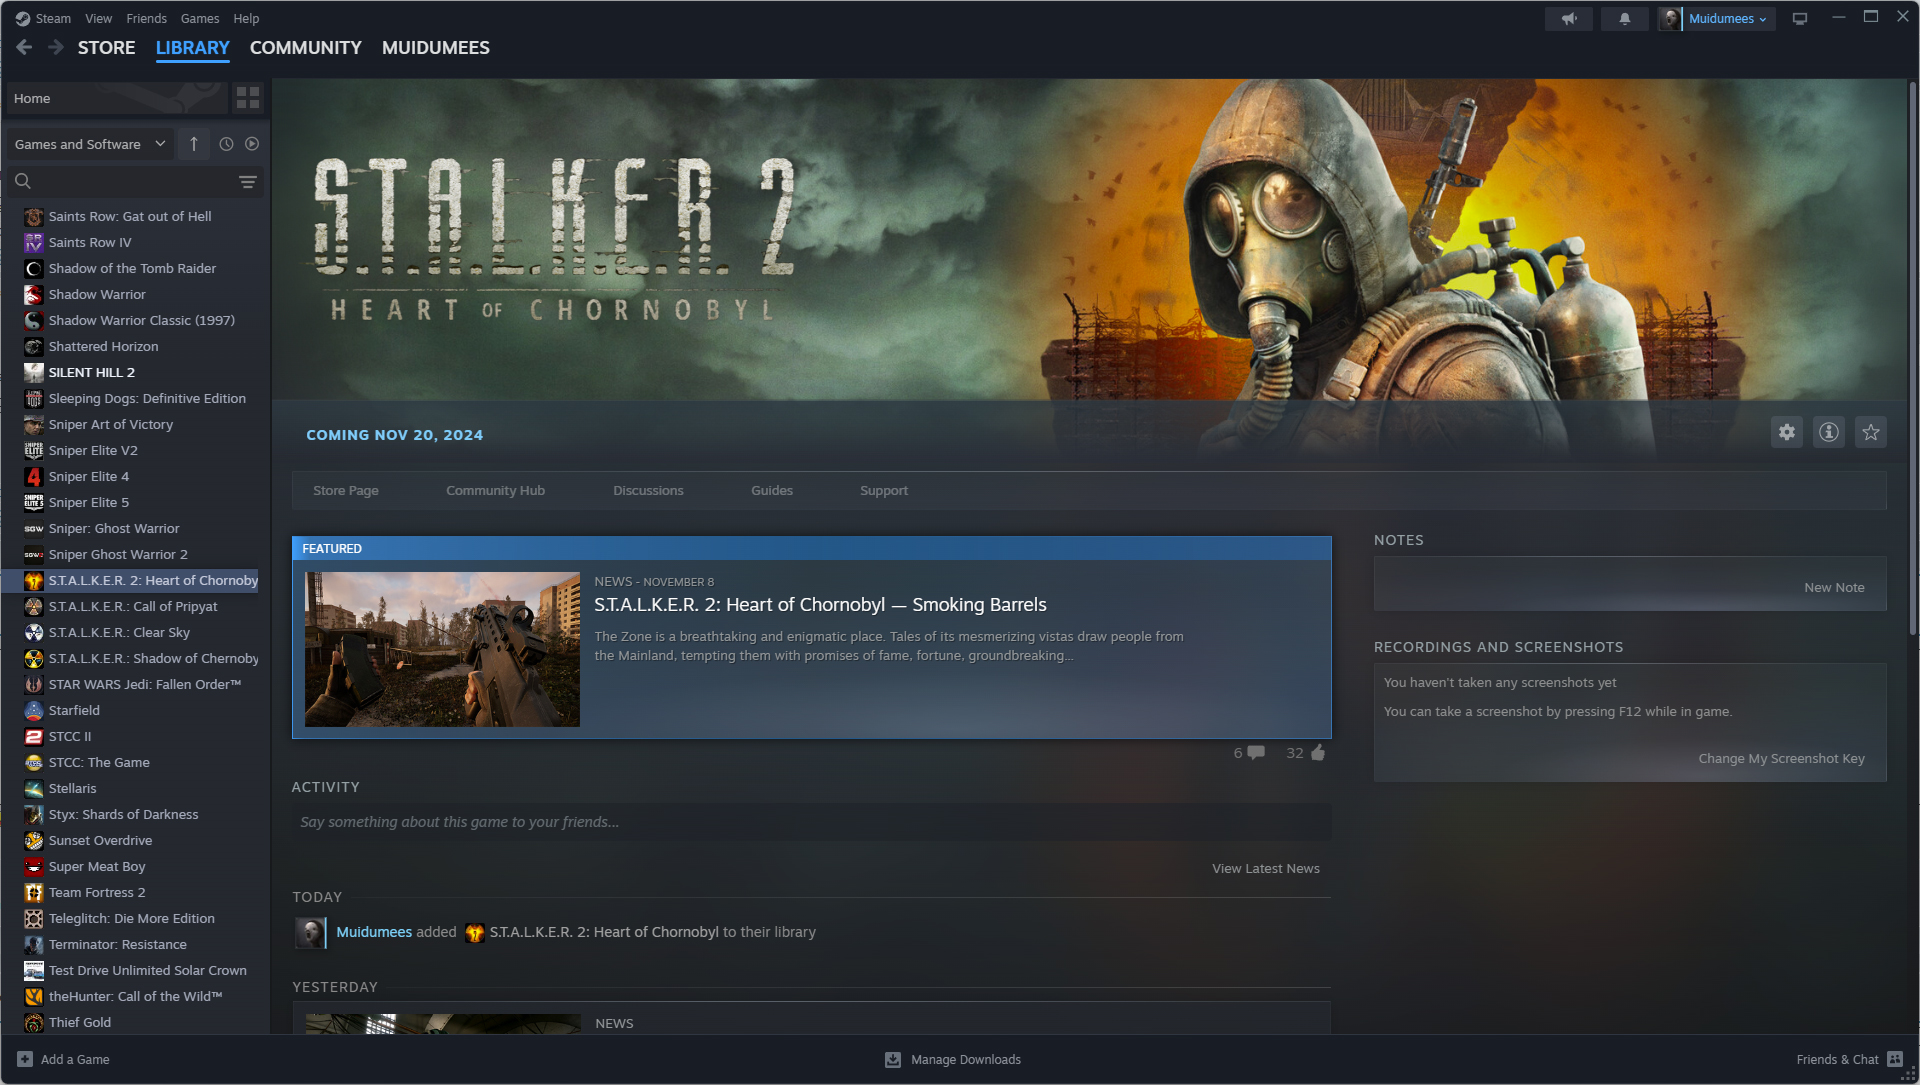Click the activity say something input field
The image size is (1920, 1085).
[x=811, y=822]
